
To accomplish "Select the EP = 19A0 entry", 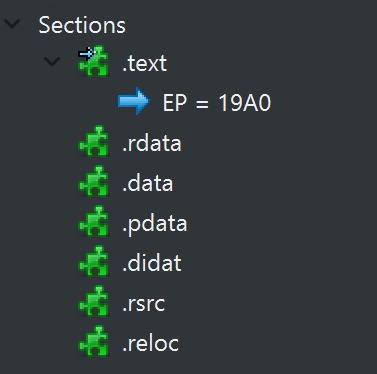I will point(217,103).
